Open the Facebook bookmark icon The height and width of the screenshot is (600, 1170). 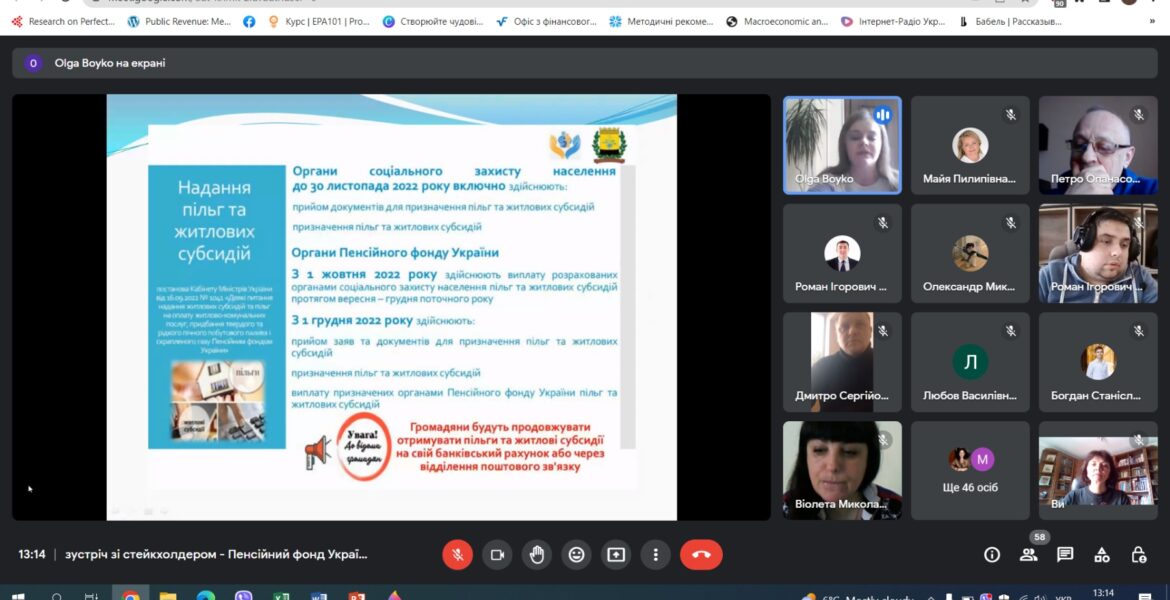[x=249, y=22]
